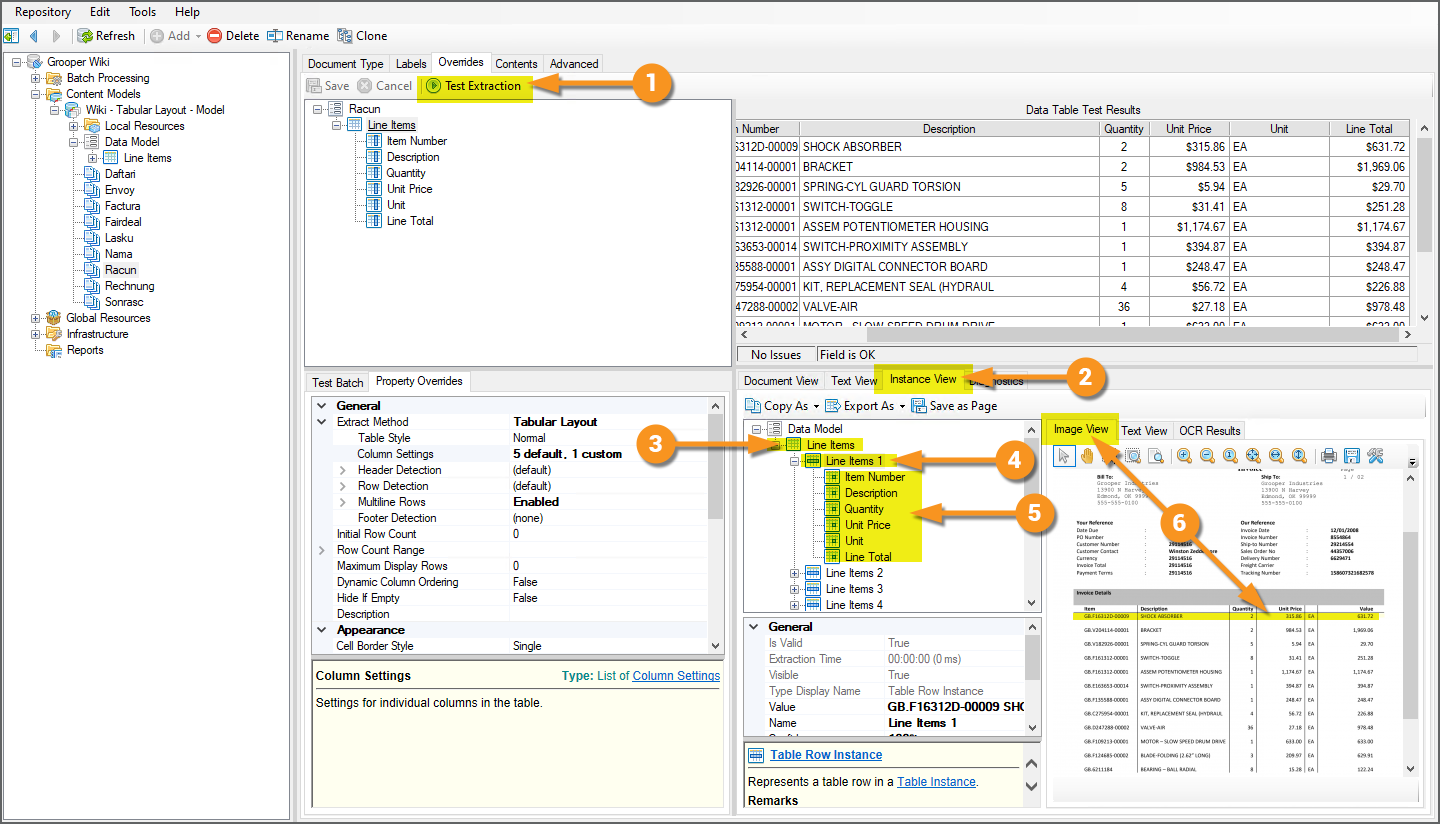The height and width of the screenshot is (824, 1440).
Task: Expand the Line Items 2 row node
Action: click(795, 573)
